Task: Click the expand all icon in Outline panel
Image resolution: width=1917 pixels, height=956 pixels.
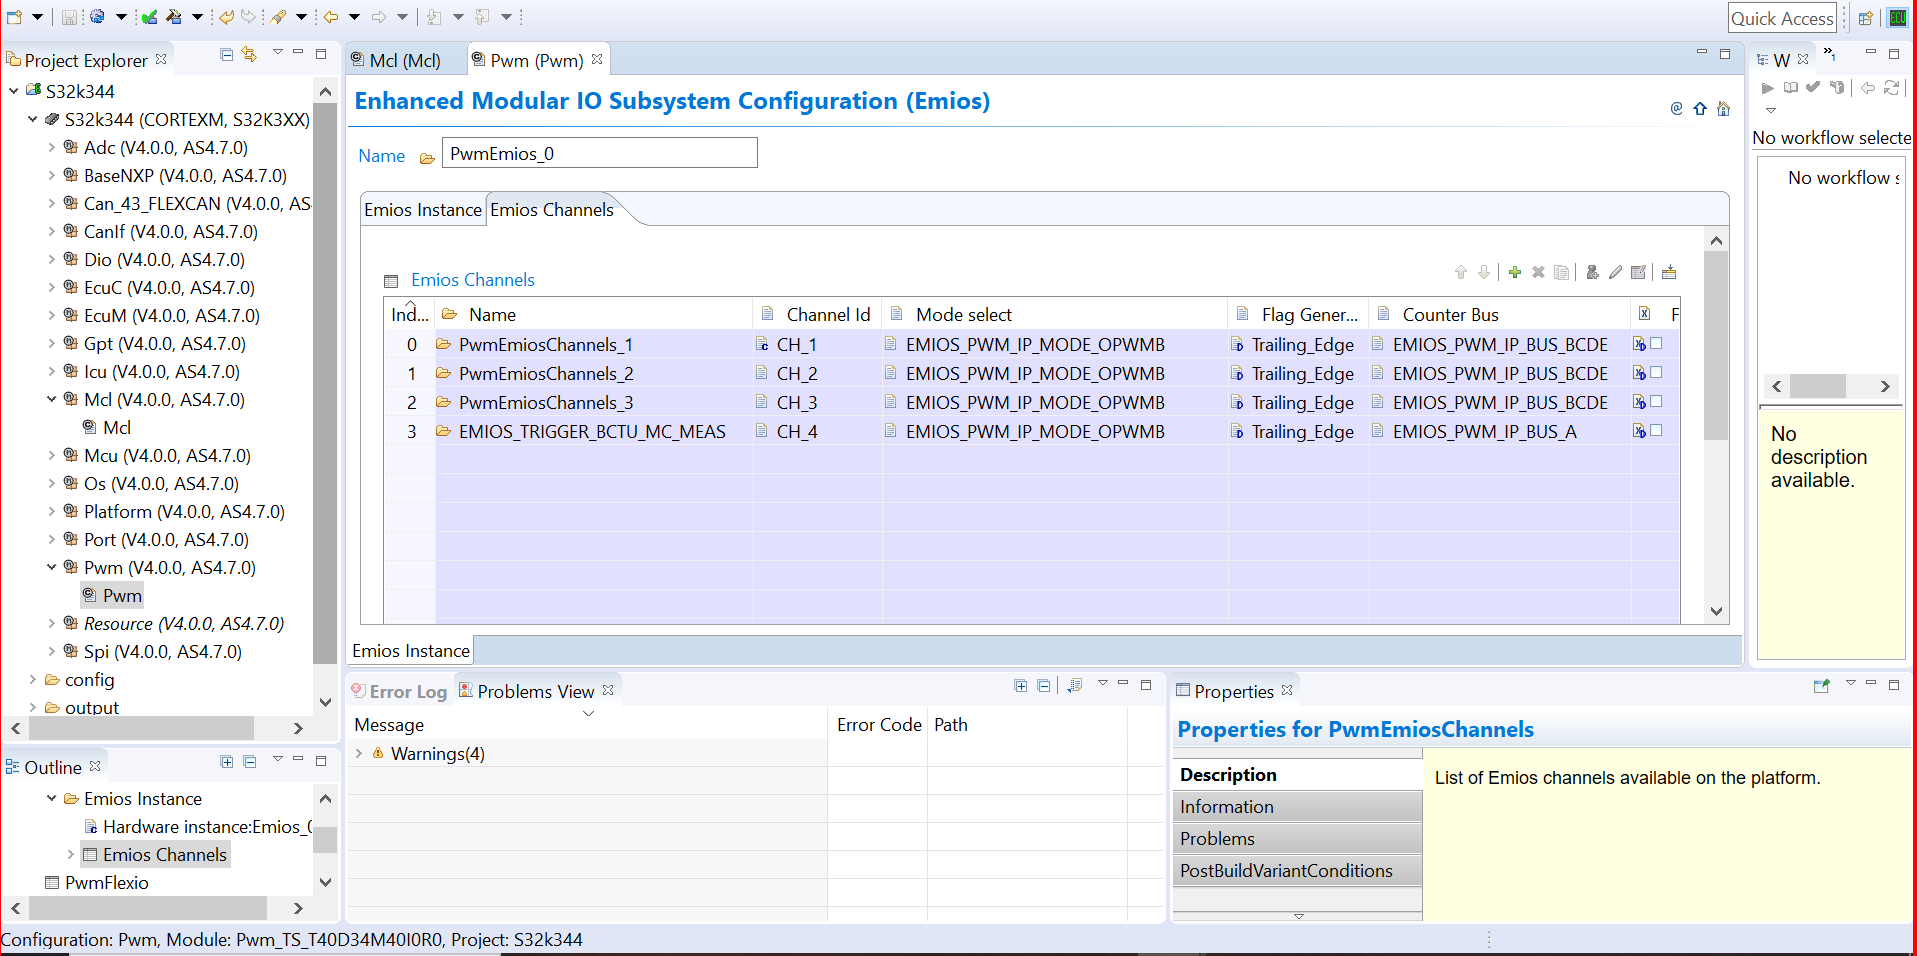Action: pyautogui.click(x=227, y=761)
